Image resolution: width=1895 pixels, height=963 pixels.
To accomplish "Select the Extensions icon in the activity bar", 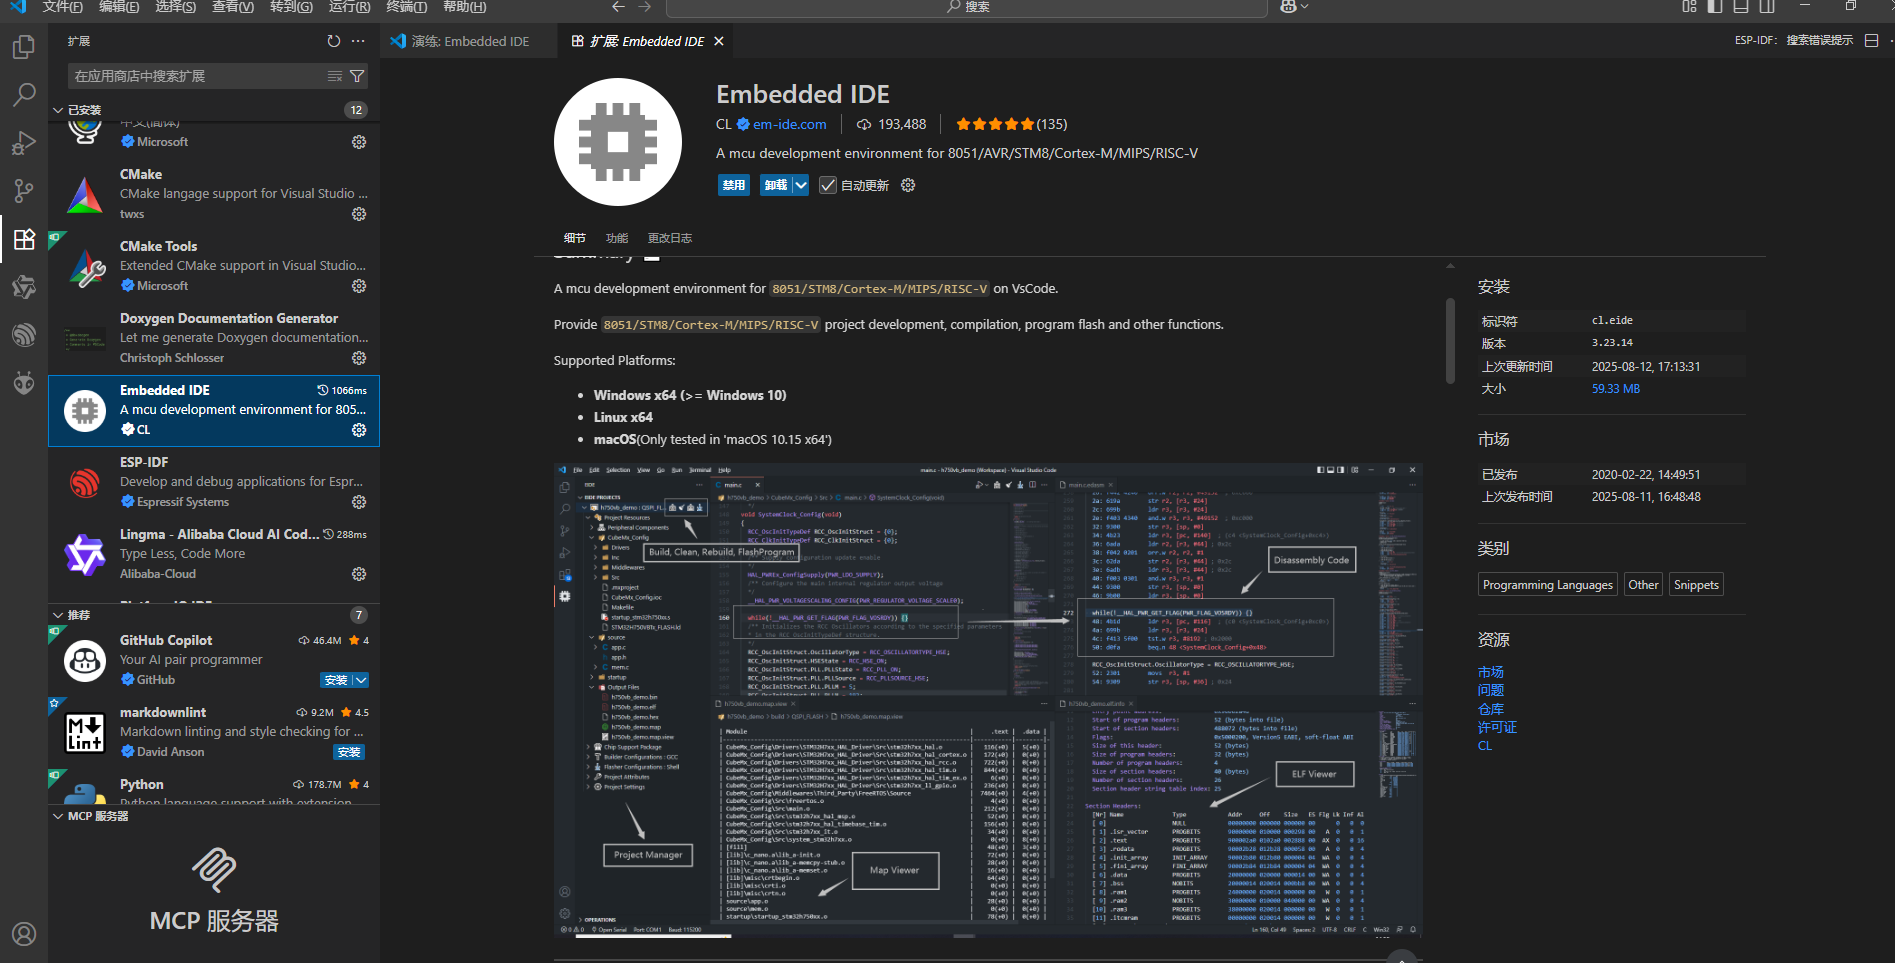I will click(x=24, y=239).
